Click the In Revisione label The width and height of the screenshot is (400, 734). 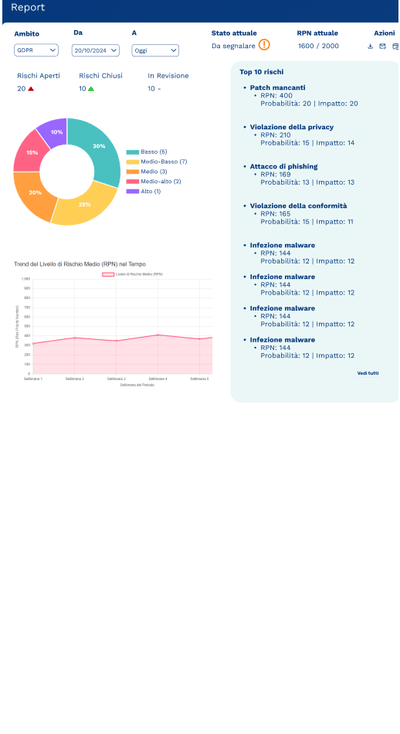click(x=168, y=76)
